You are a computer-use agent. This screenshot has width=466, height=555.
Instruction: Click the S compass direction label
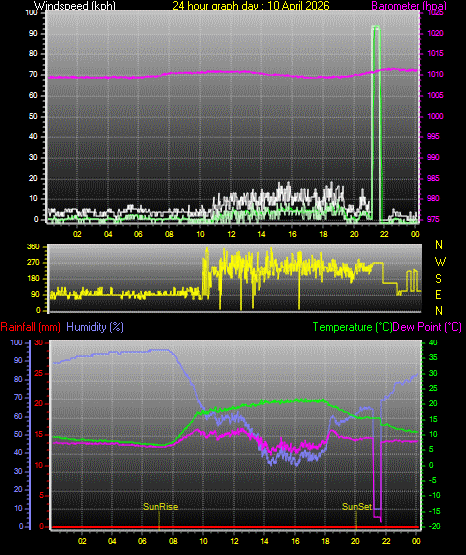(438, 279)
